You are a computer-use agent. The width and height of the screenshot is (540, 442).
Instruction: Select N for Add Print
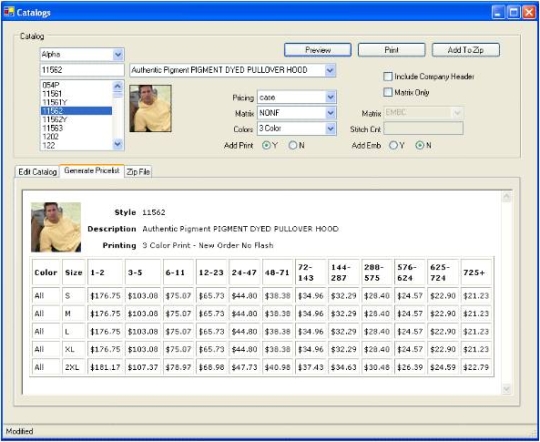click(x=293, y=145)
